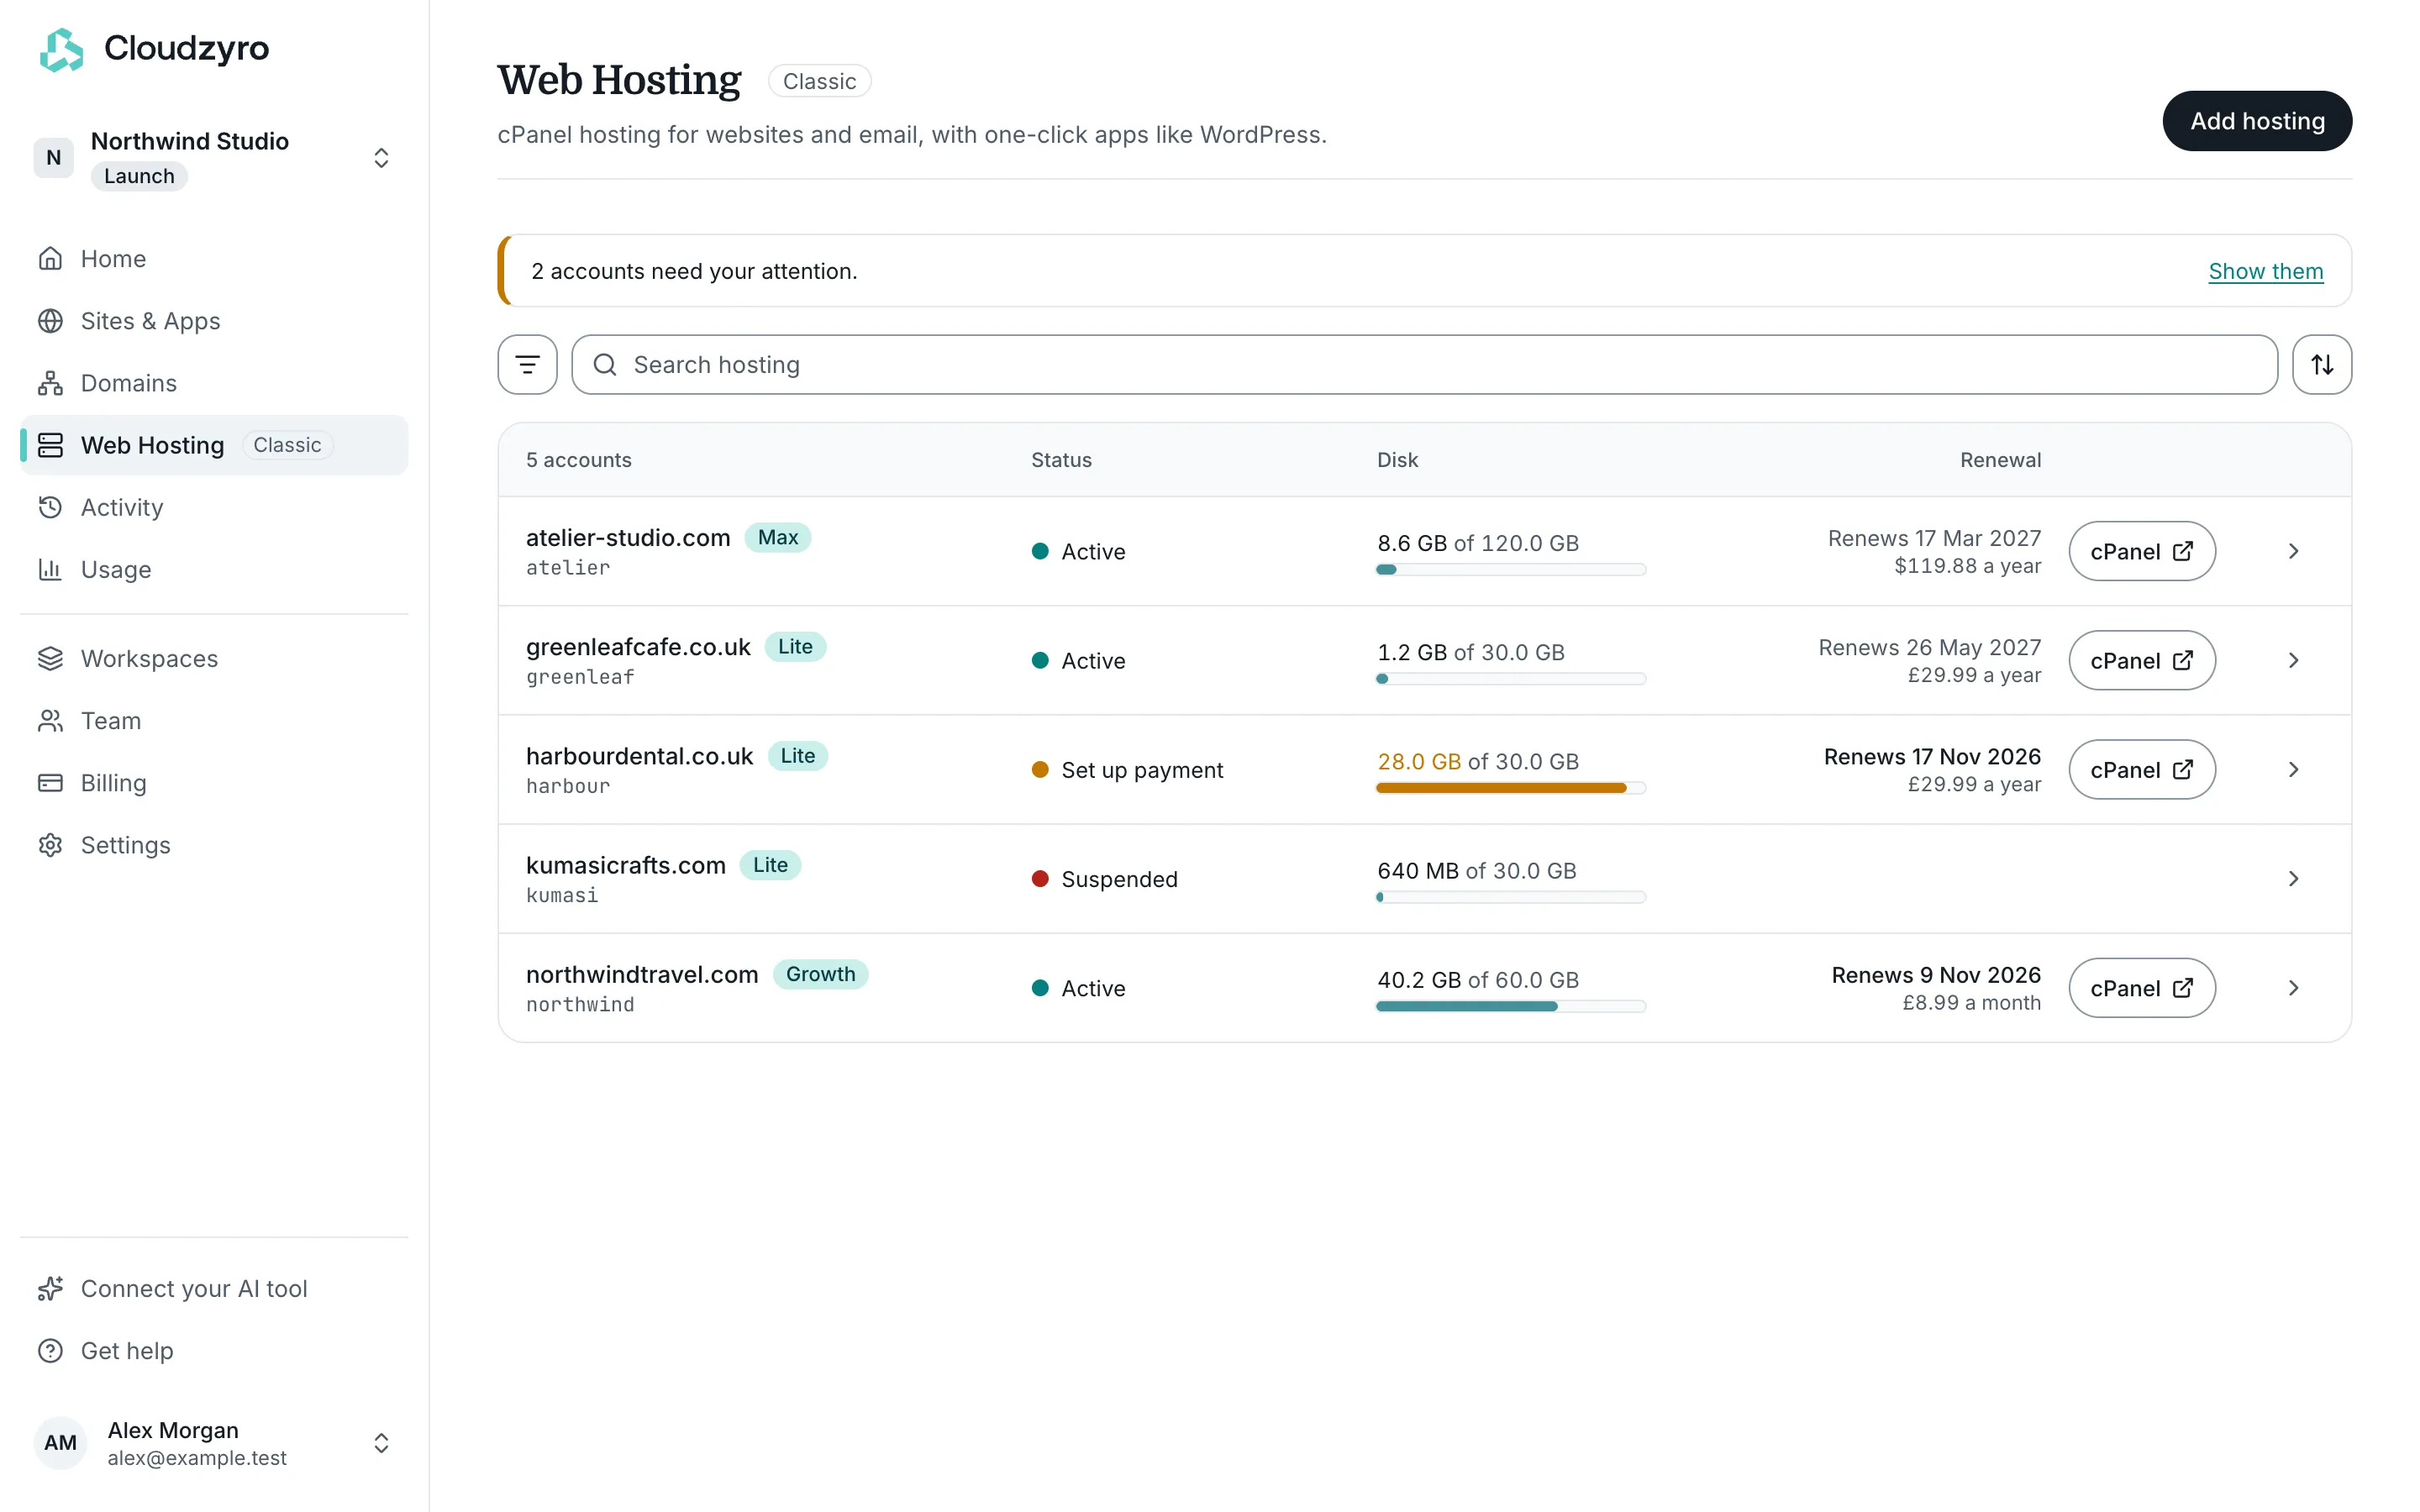Open the Alex Morgan account menu chevron
This screenshot has width=2420, height=1512.
click(x=381, y=1442)
